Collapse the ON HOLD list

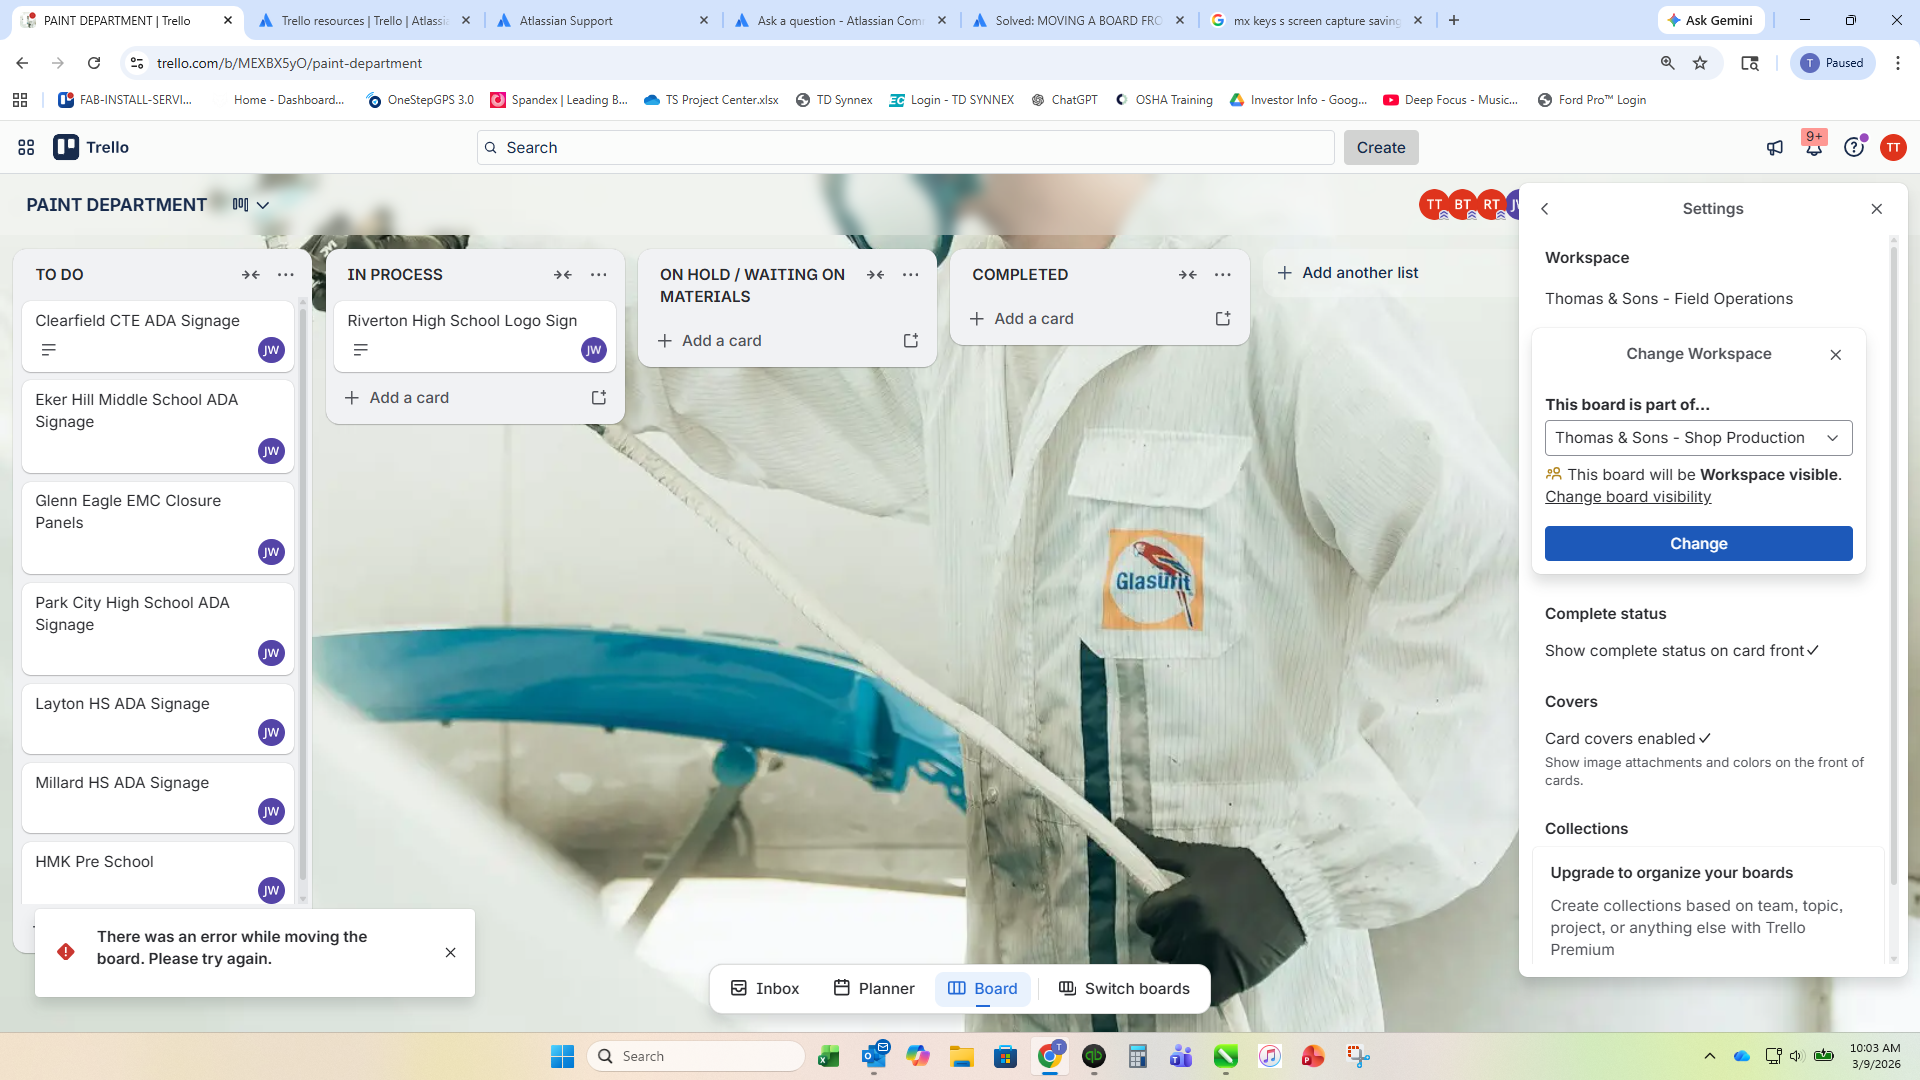click(876, 275)
